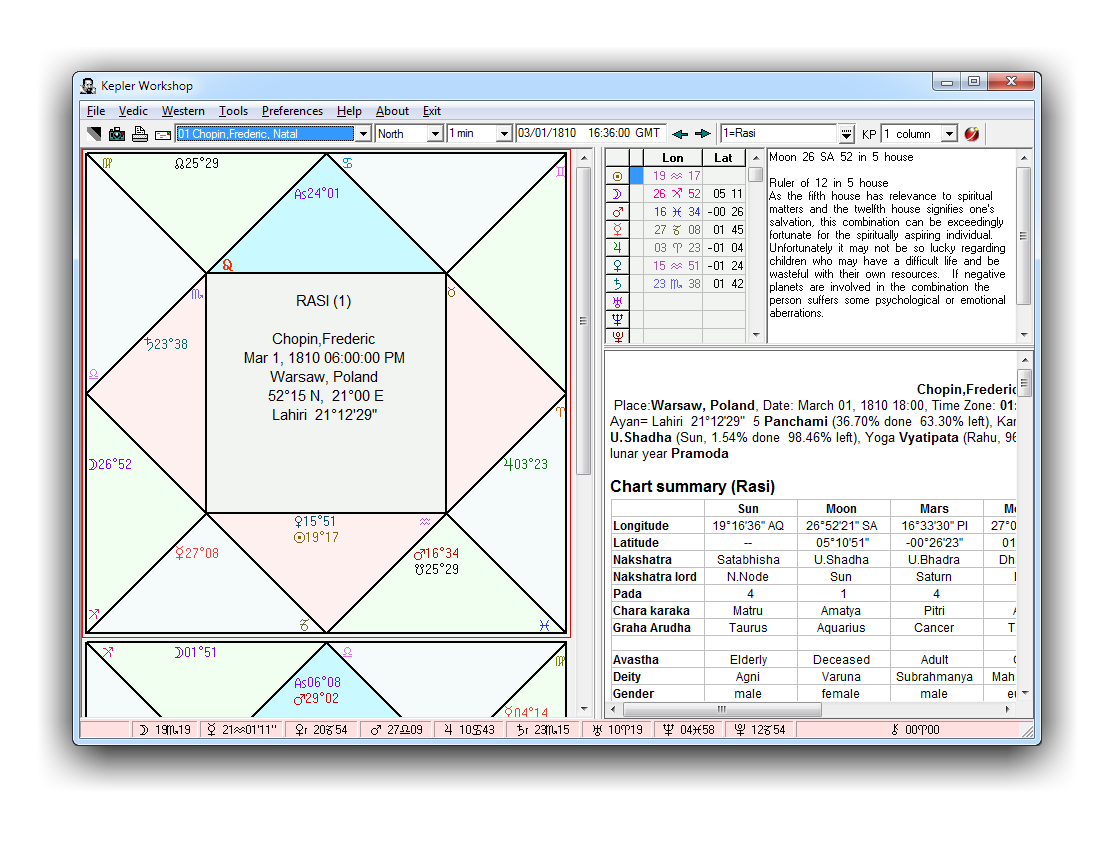The image size is (1112, 856).
Task: Step time forward with right arrow
Action: (x=703, y=133)
